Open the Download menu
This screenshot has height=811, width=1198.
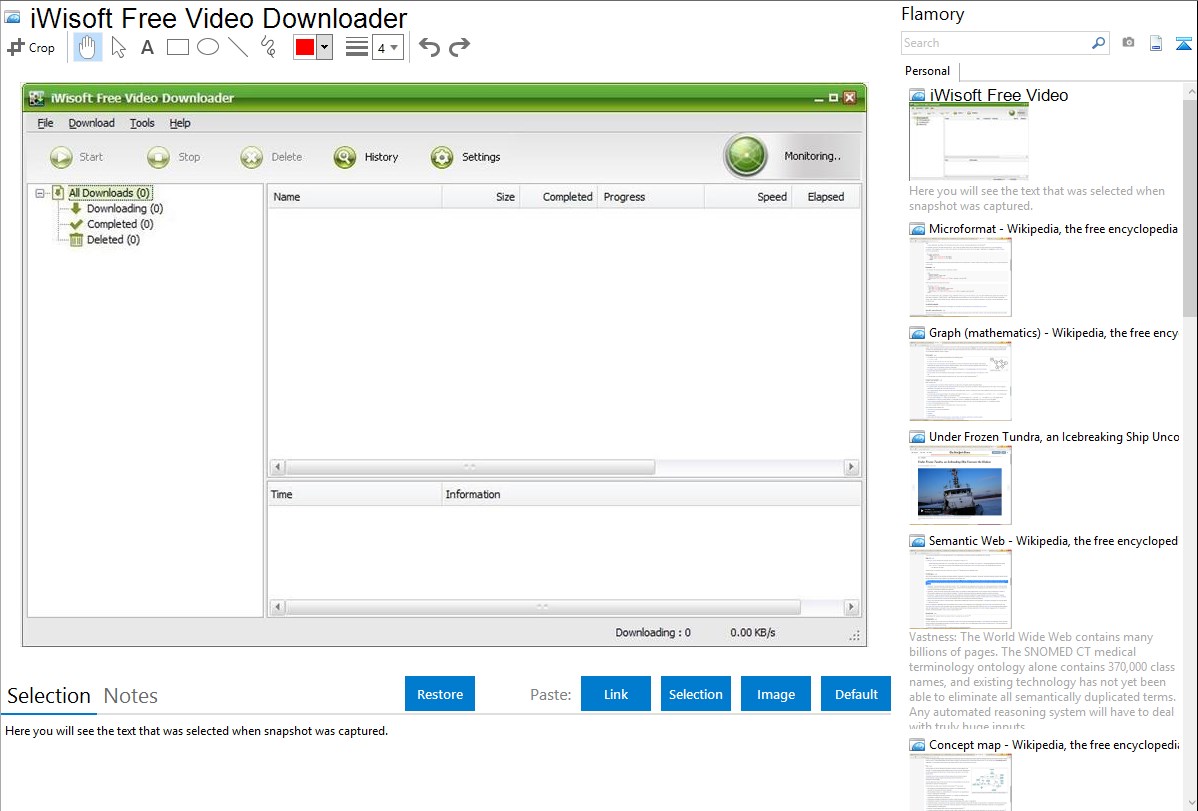[91, 123]
